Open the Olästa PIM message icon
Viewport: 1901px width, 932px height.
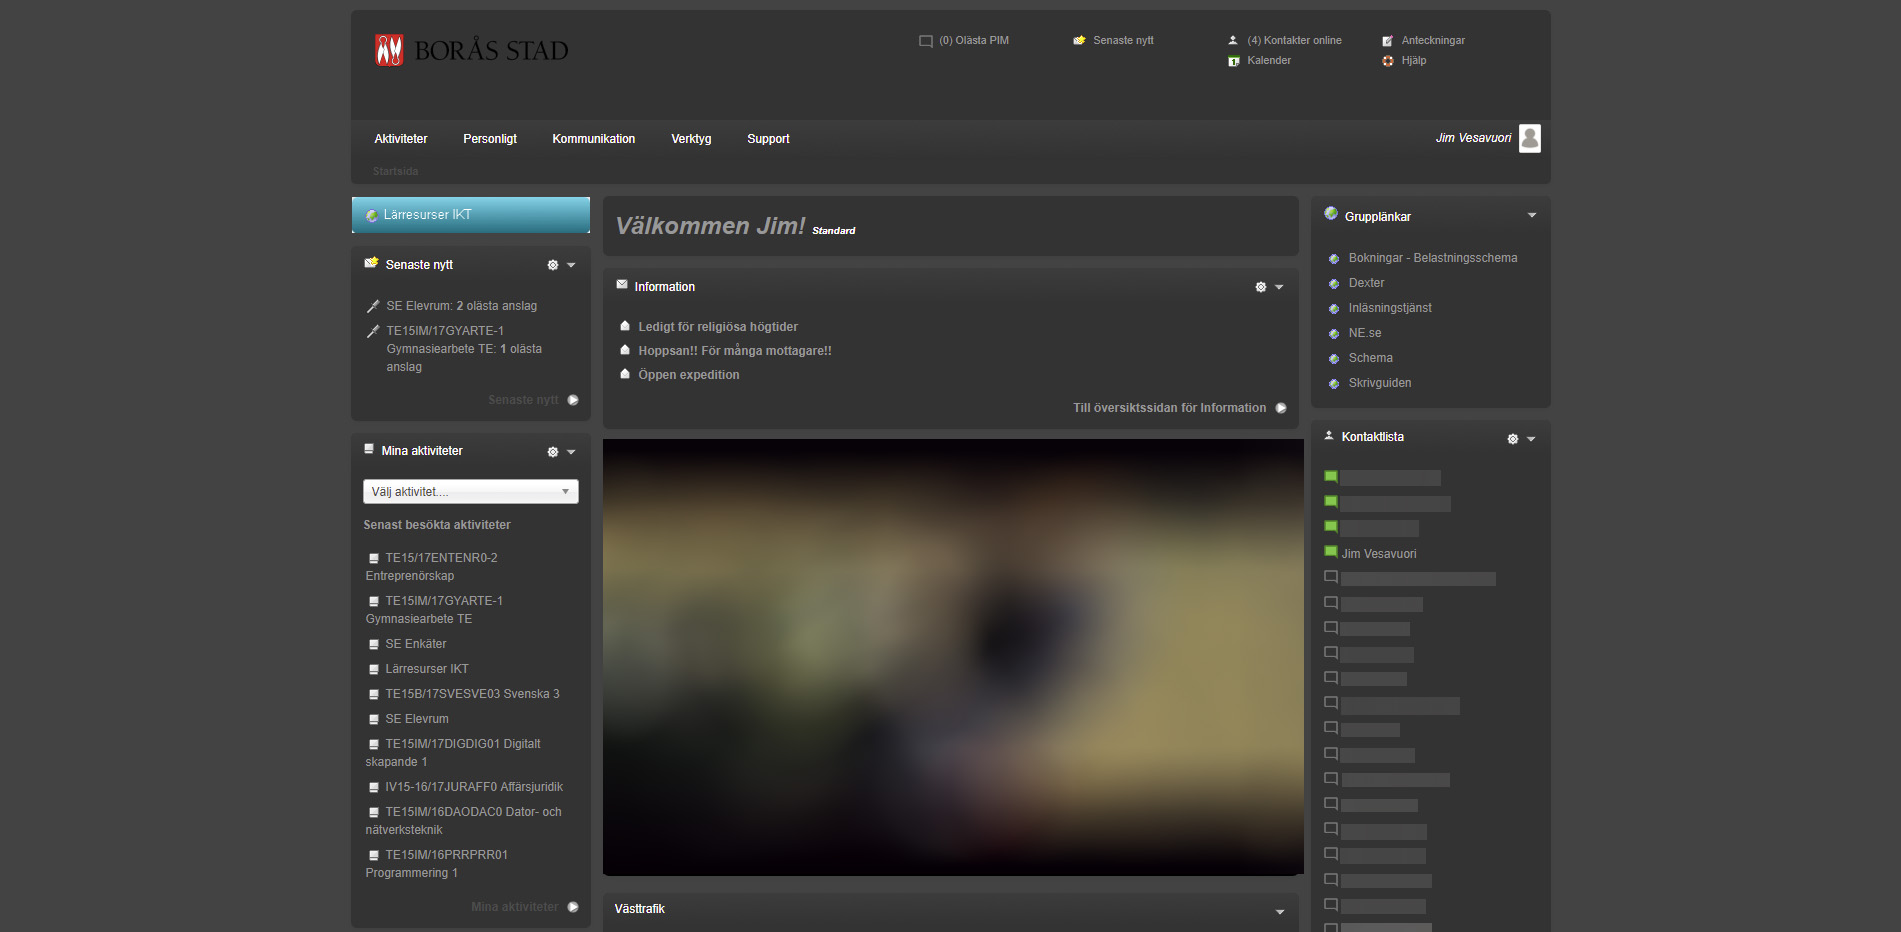[926, 41]
